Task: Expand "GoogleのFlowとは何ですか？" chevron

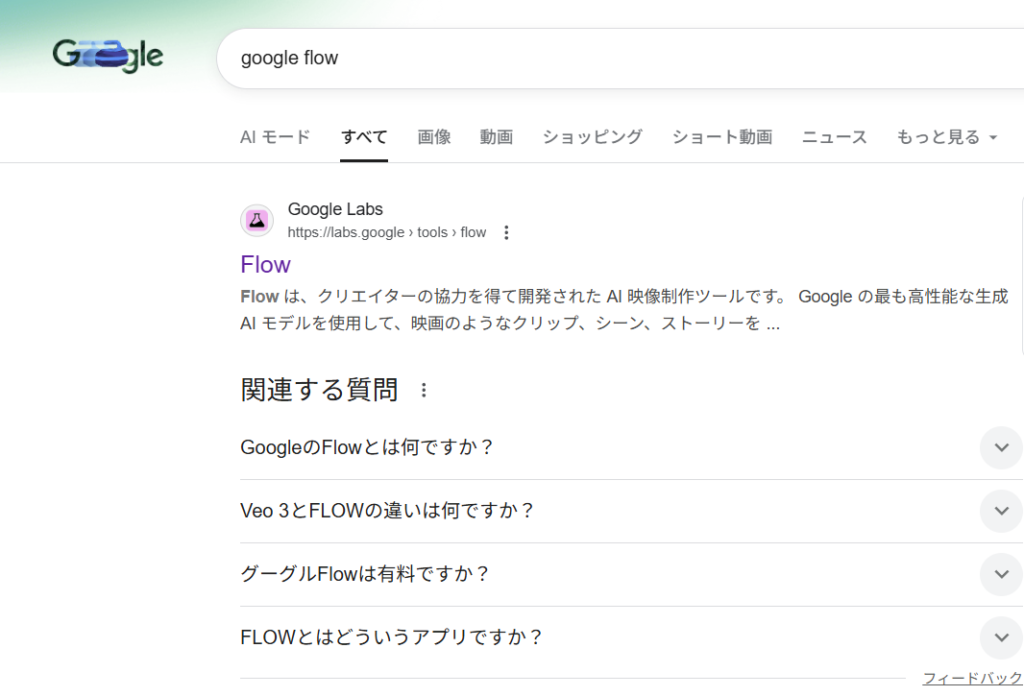Action: point(1001,447)
